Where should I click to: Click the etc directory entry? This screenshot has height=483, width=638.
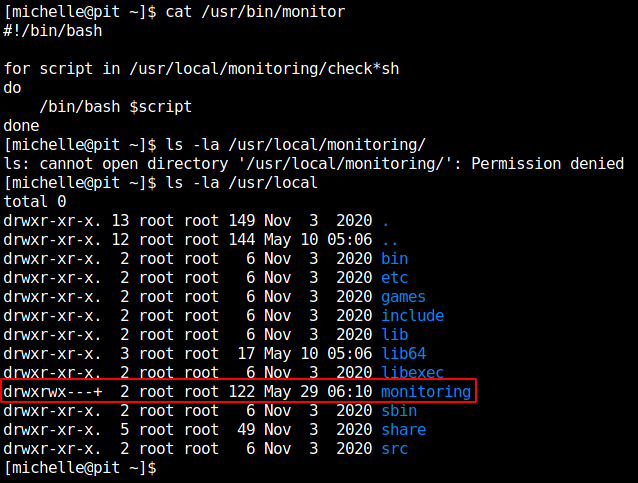(393, 277)
